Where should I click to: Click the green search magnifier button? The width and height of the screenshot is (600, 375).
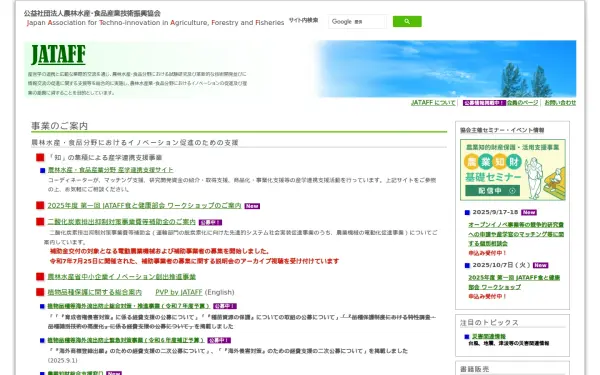tap(407, 21)
